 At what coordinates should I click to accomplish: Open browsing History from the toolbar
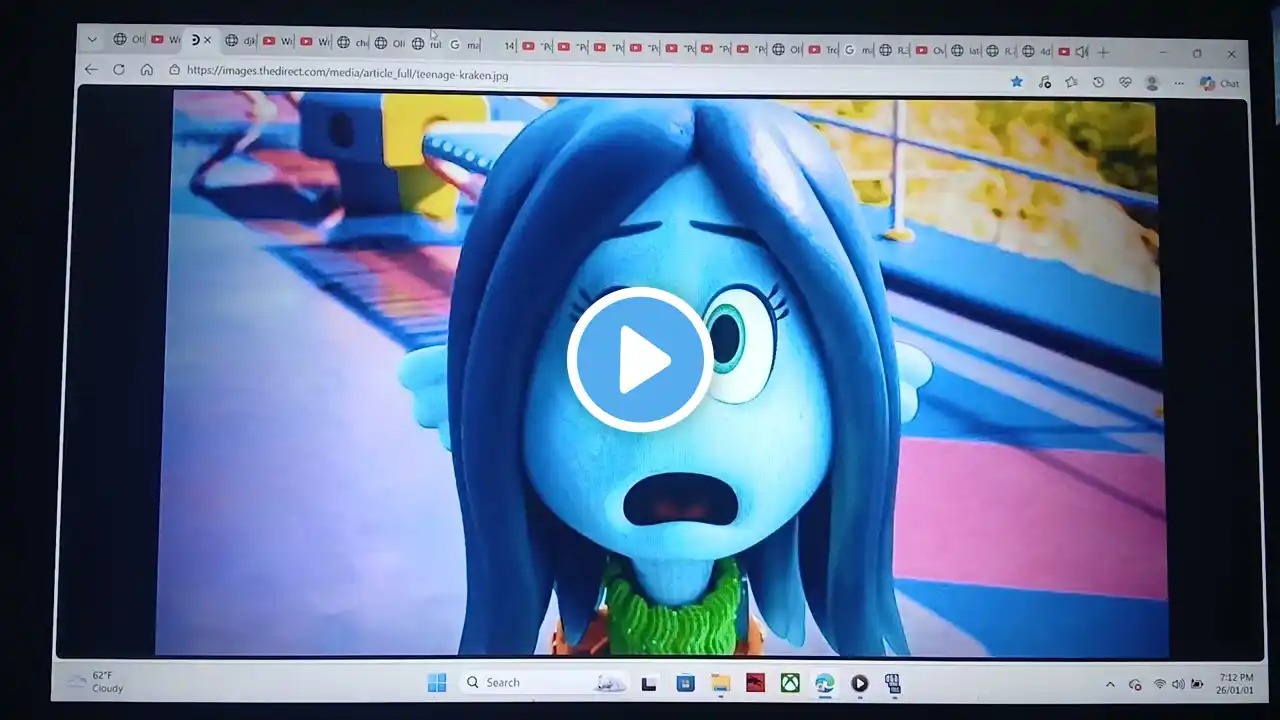pyautogui.click(x=1098, y=83)
